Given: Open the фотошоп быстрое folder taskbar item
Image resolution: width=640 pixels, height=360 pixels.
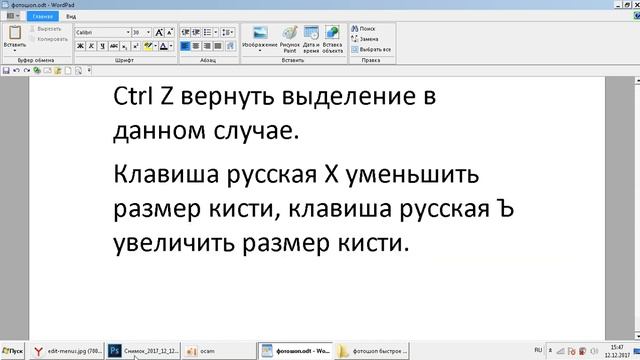Looking at the screenshot, I should tap(372, 351).
